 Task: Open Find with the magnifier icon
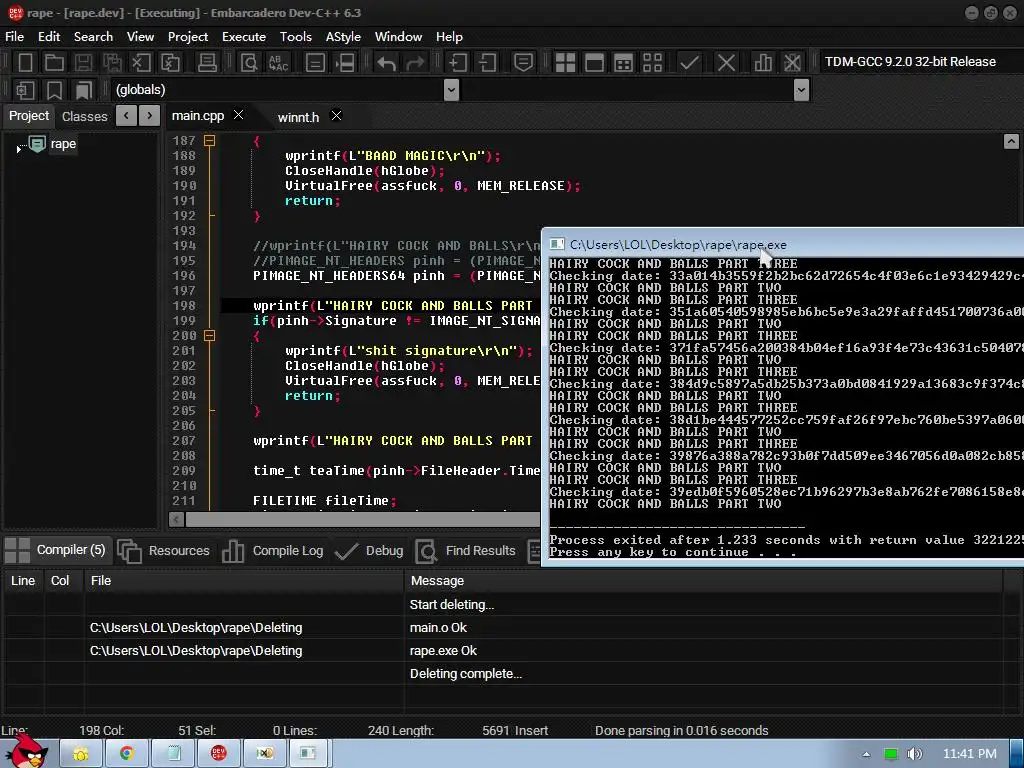[249, 63]
